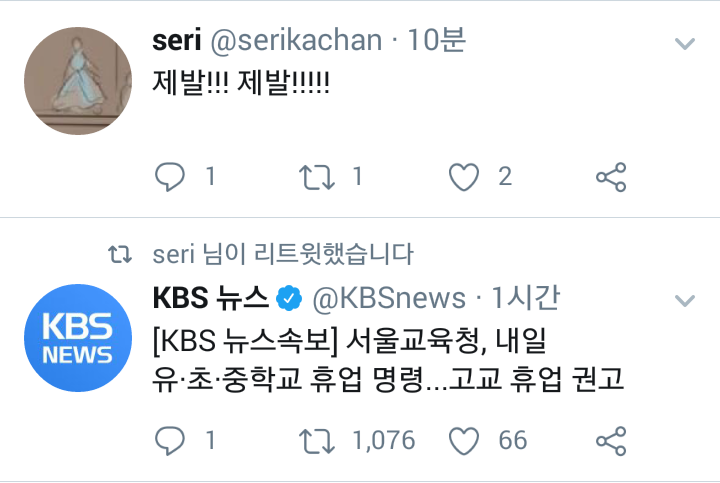The image size is (720, 483).
Task: Click the KBS 뉴스 display name
Action: 210,299
